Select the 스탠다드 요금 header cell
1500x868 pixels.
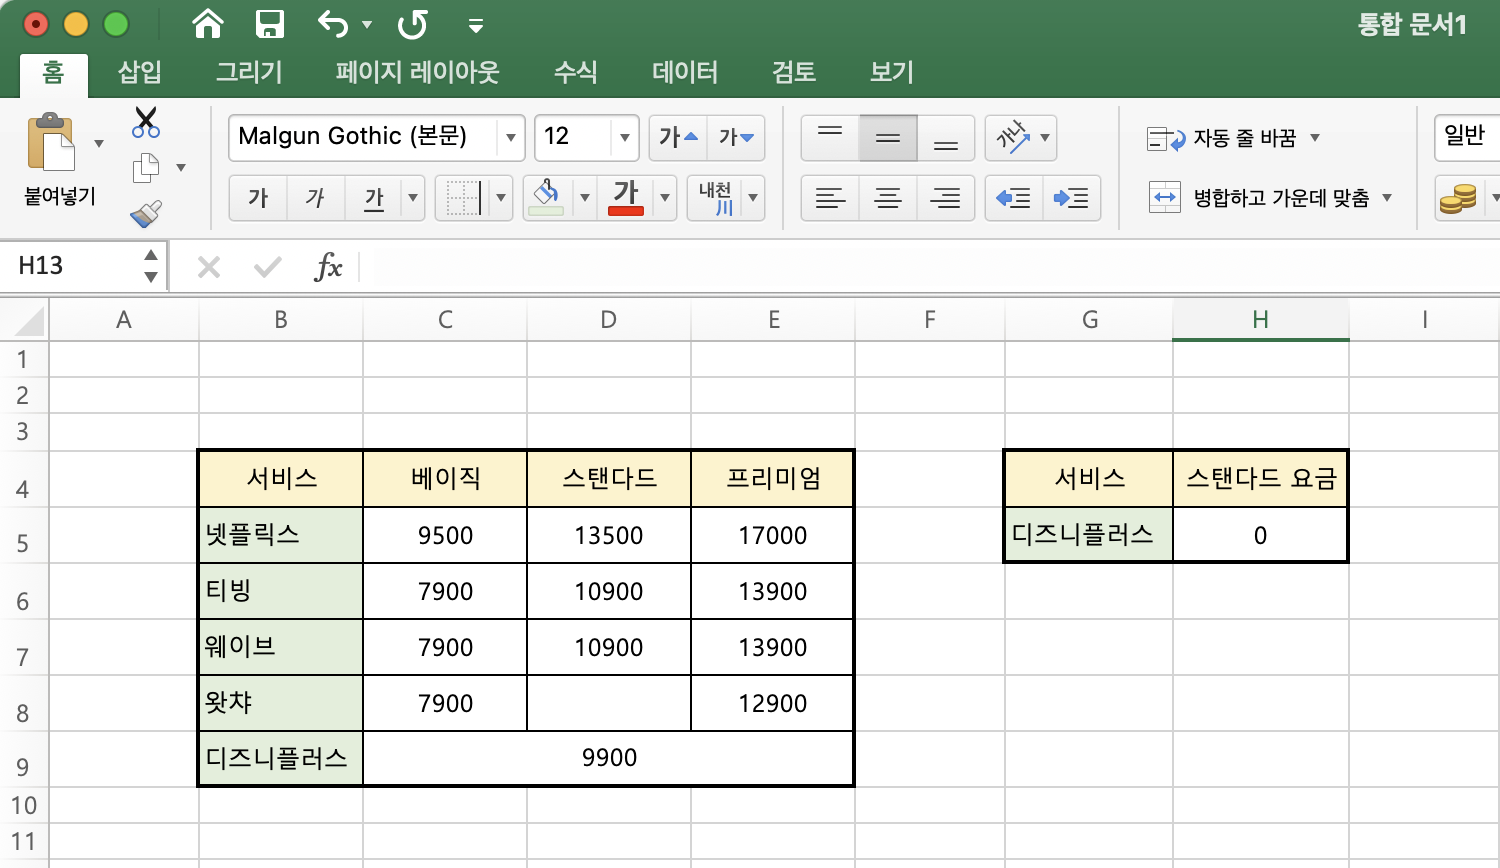tap(1260, 479)
